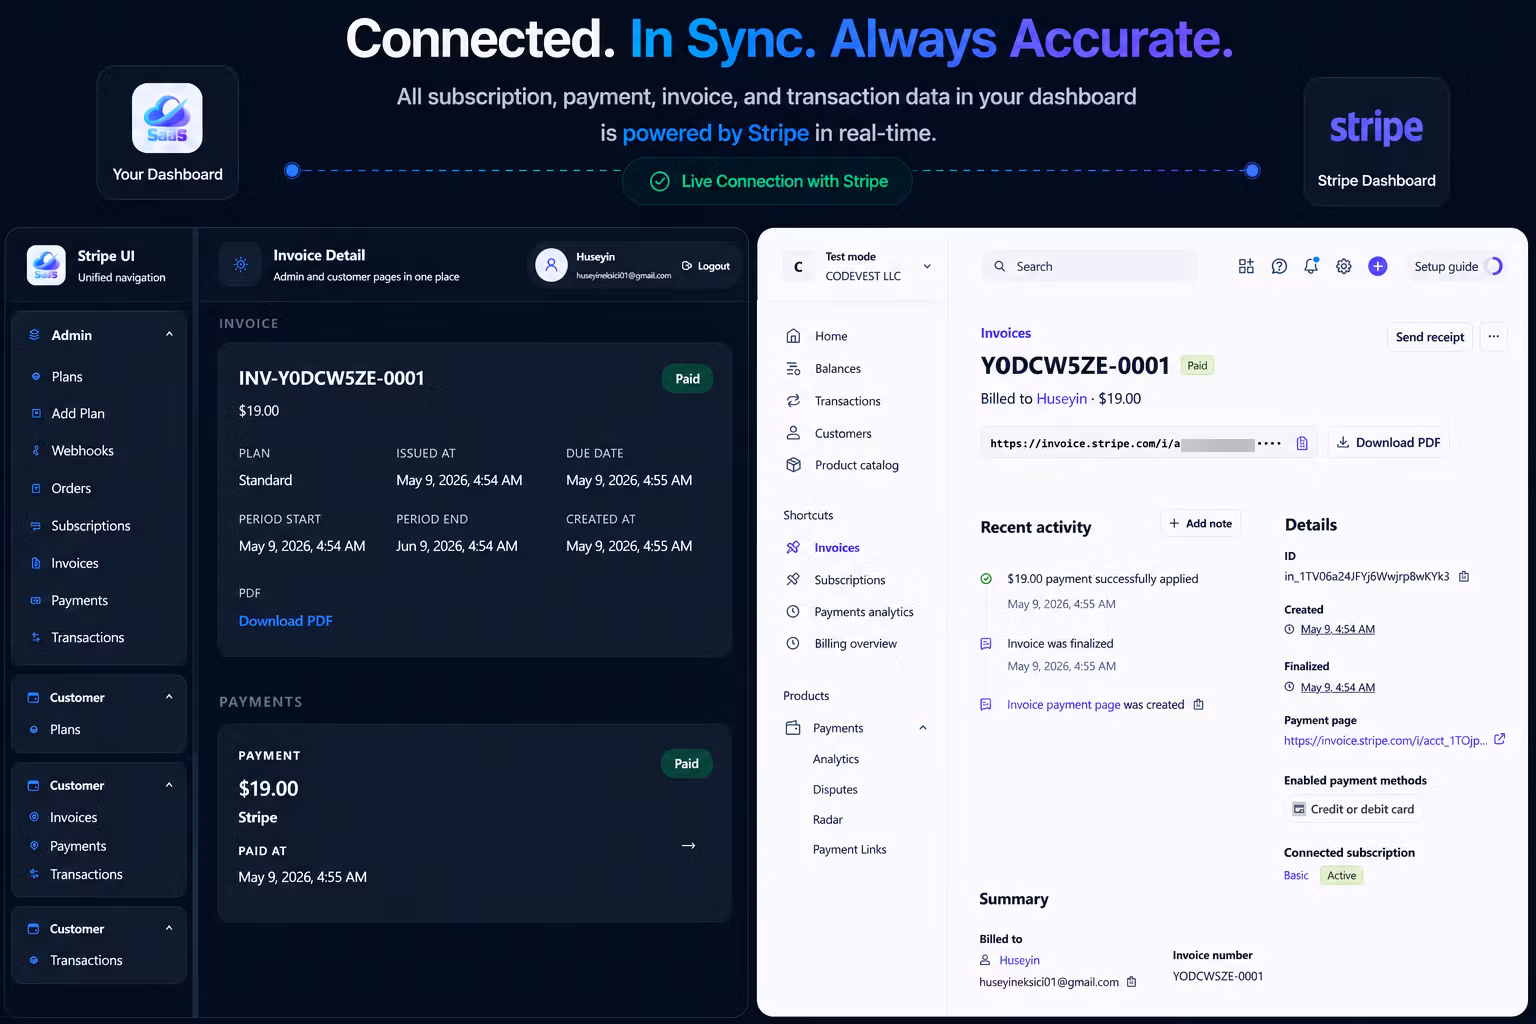Open Orders in the Admin menu

pos(71,488)
